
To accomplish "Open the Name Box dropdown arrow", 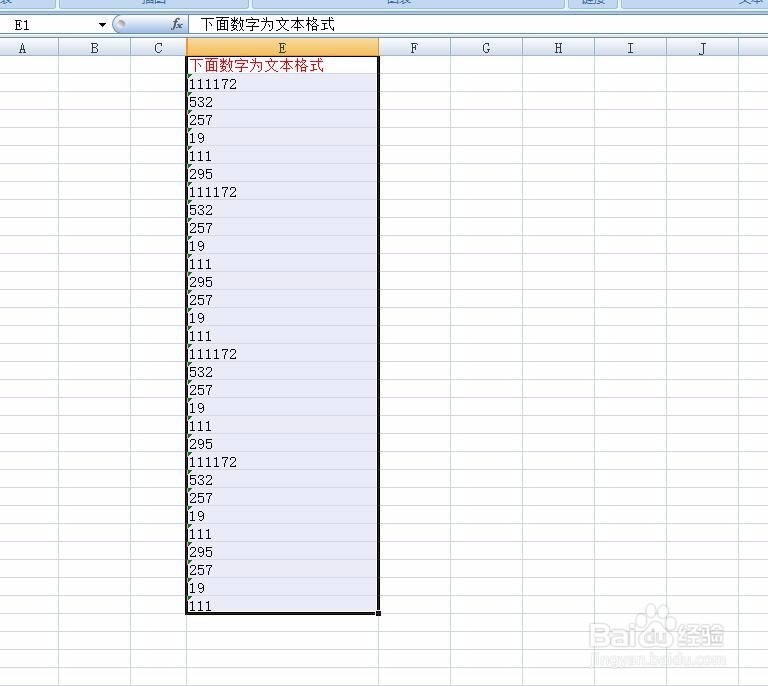I will 102,24.
